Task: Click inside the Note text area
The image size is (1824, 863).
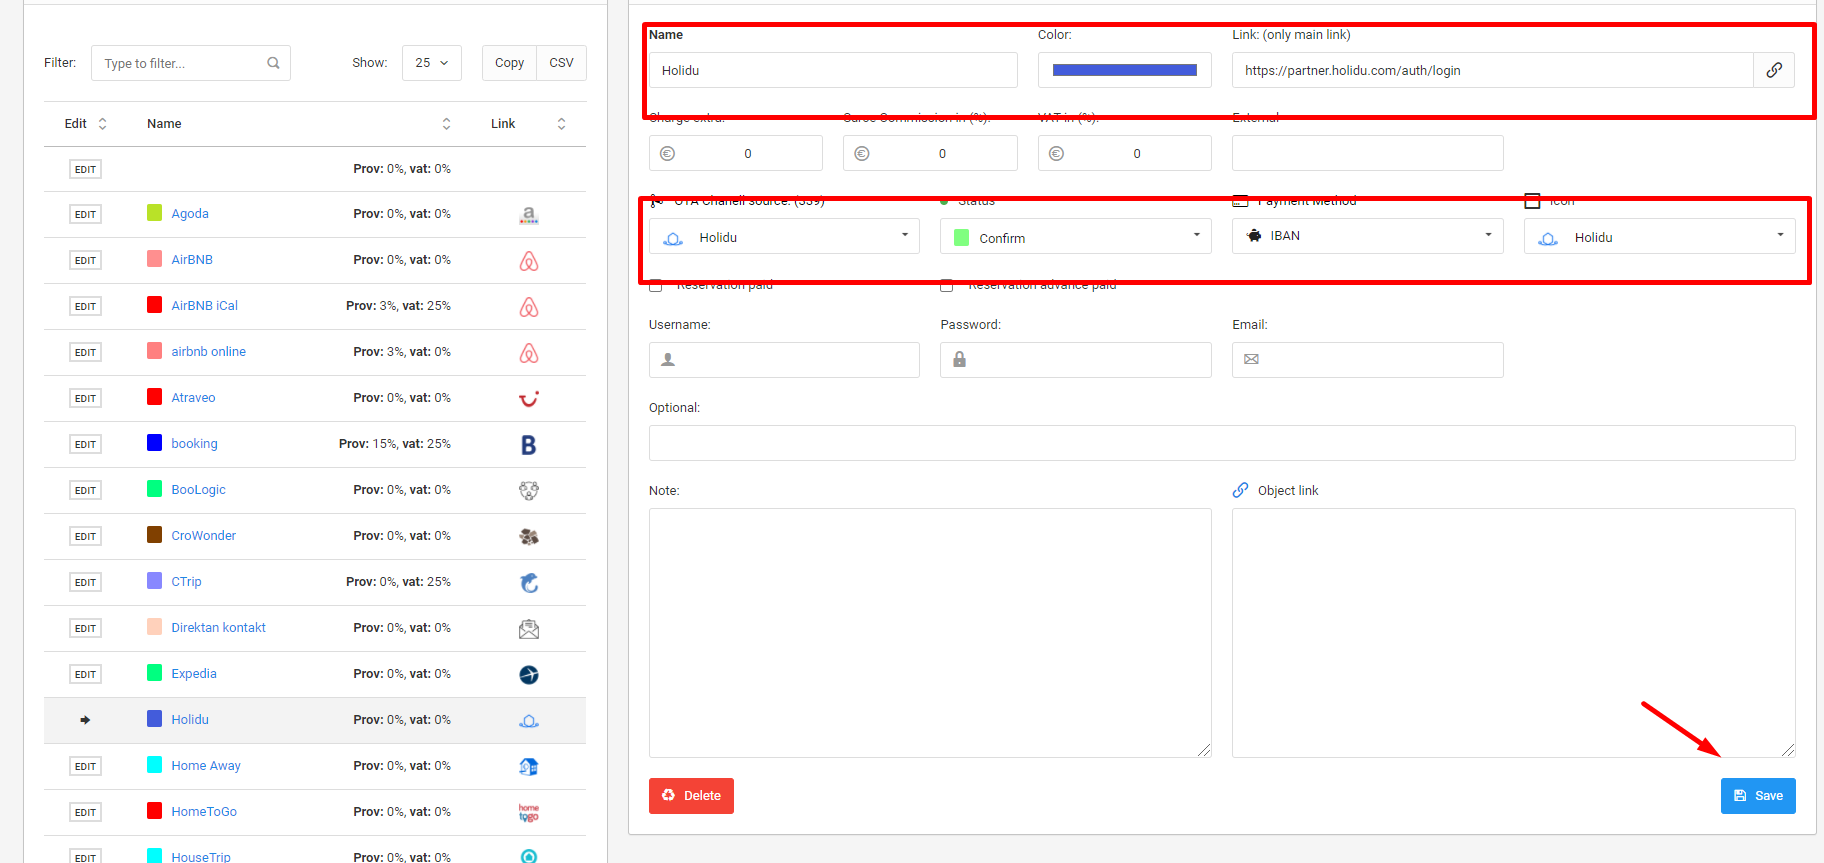Action: (930, 633)
